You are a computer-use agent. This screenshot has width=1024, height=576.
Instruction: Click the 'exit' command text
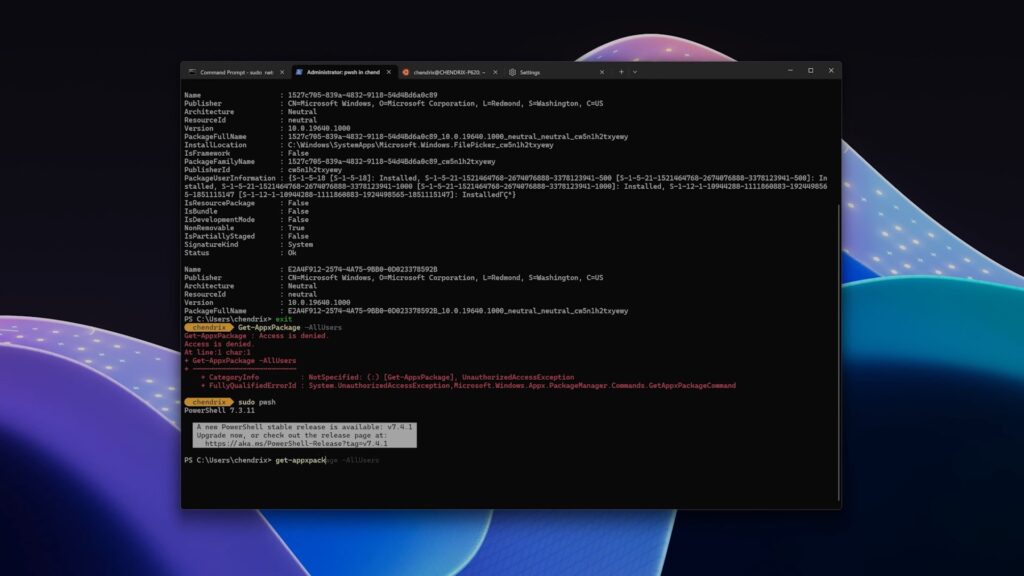[283, 319]
